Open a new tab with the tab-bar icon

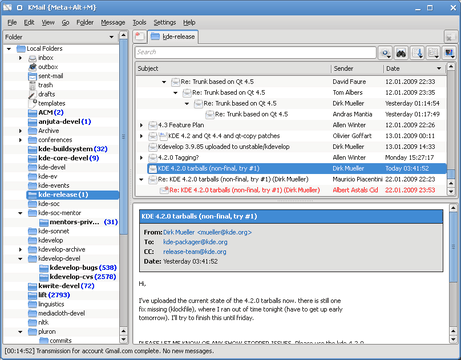(x=140, y=37)
